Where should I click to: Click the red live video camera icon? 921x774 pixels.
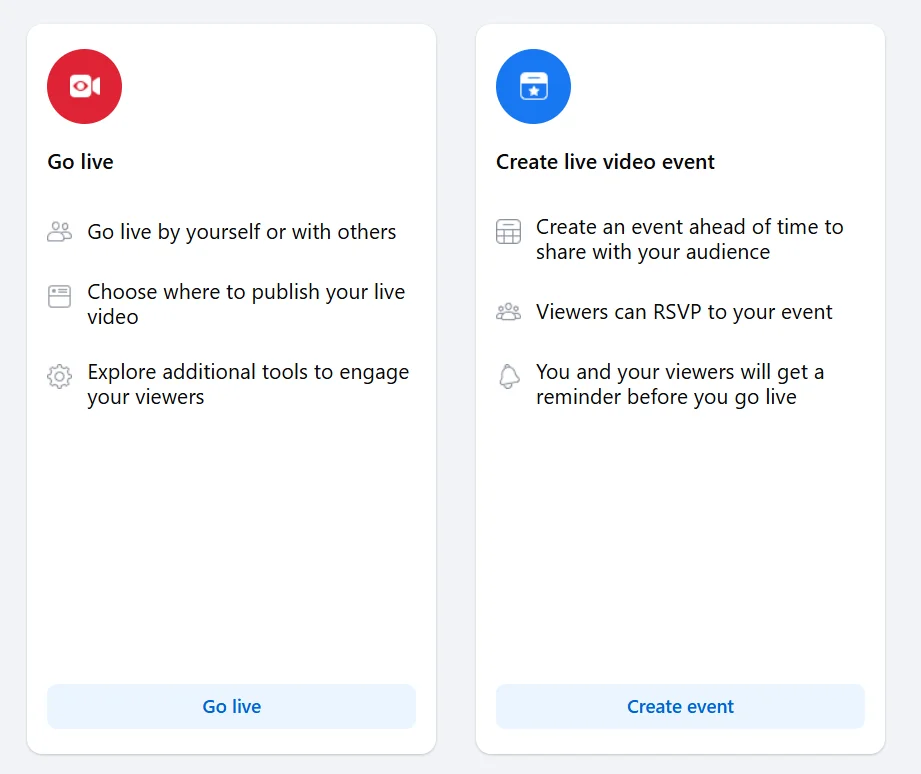tap(84, 86)
